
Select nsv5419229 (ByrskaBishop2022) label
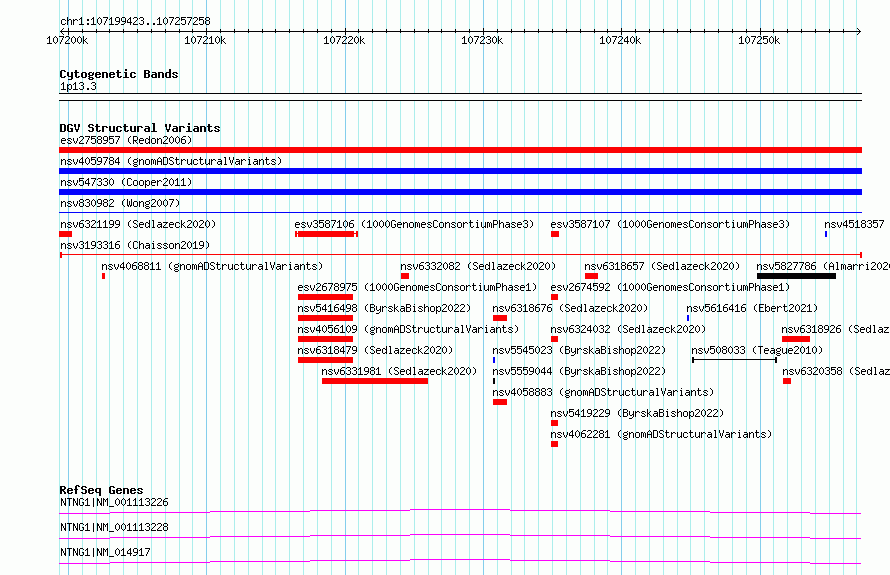click(x=637, y=413)
